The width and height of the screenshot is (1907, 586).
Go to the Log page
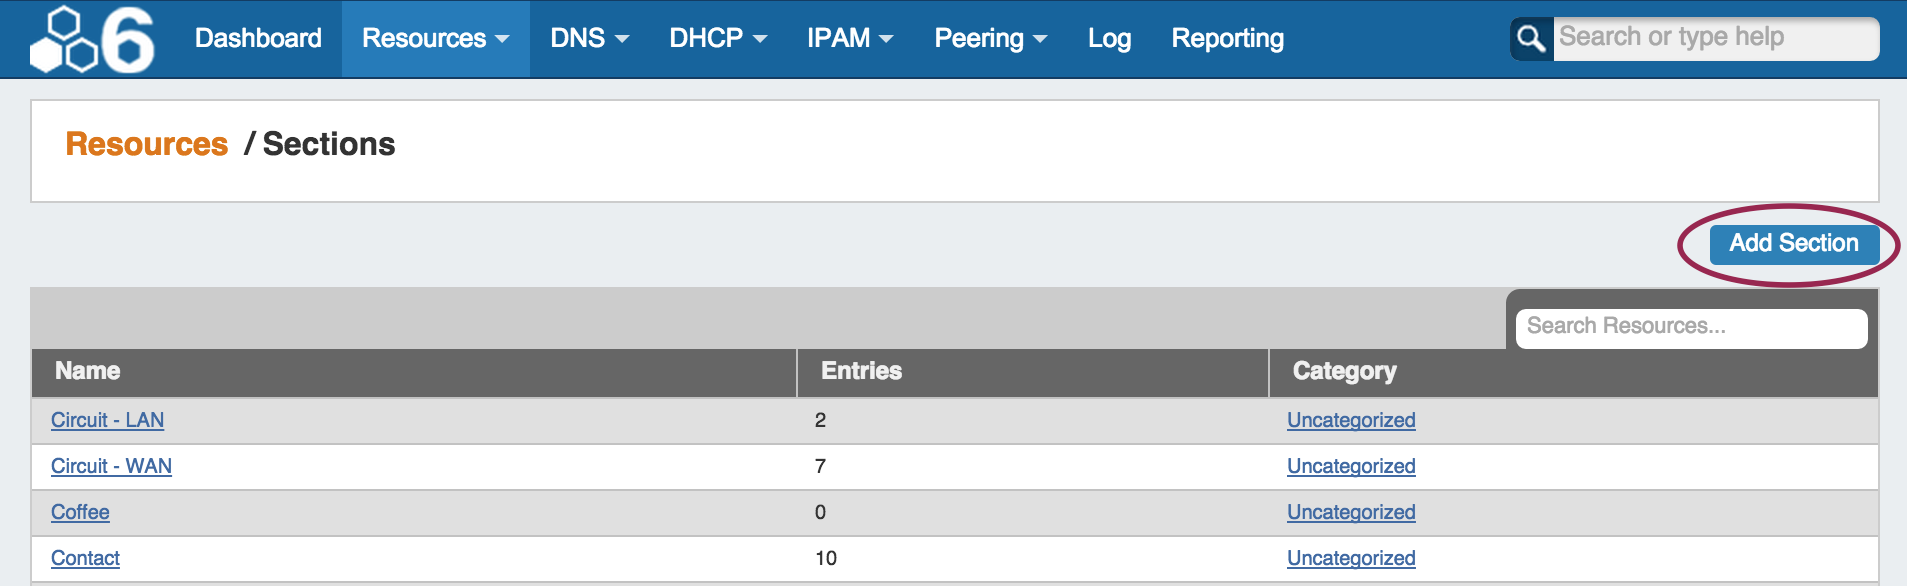pyautogui.click(x=1109, y=39)
